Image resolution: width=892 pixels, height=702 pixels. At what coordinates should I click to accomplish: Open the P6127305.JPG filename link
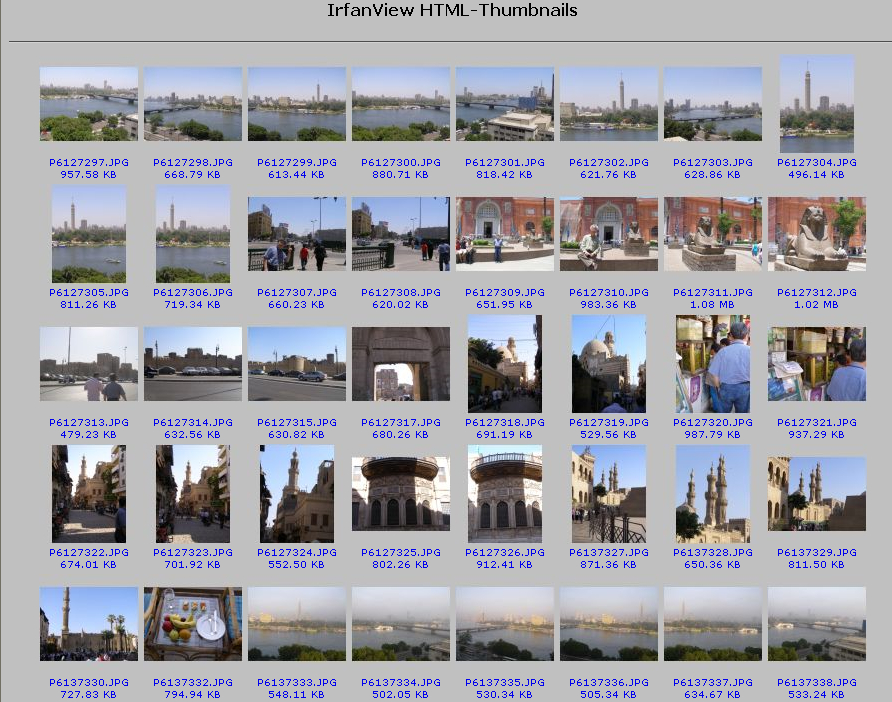89,292
